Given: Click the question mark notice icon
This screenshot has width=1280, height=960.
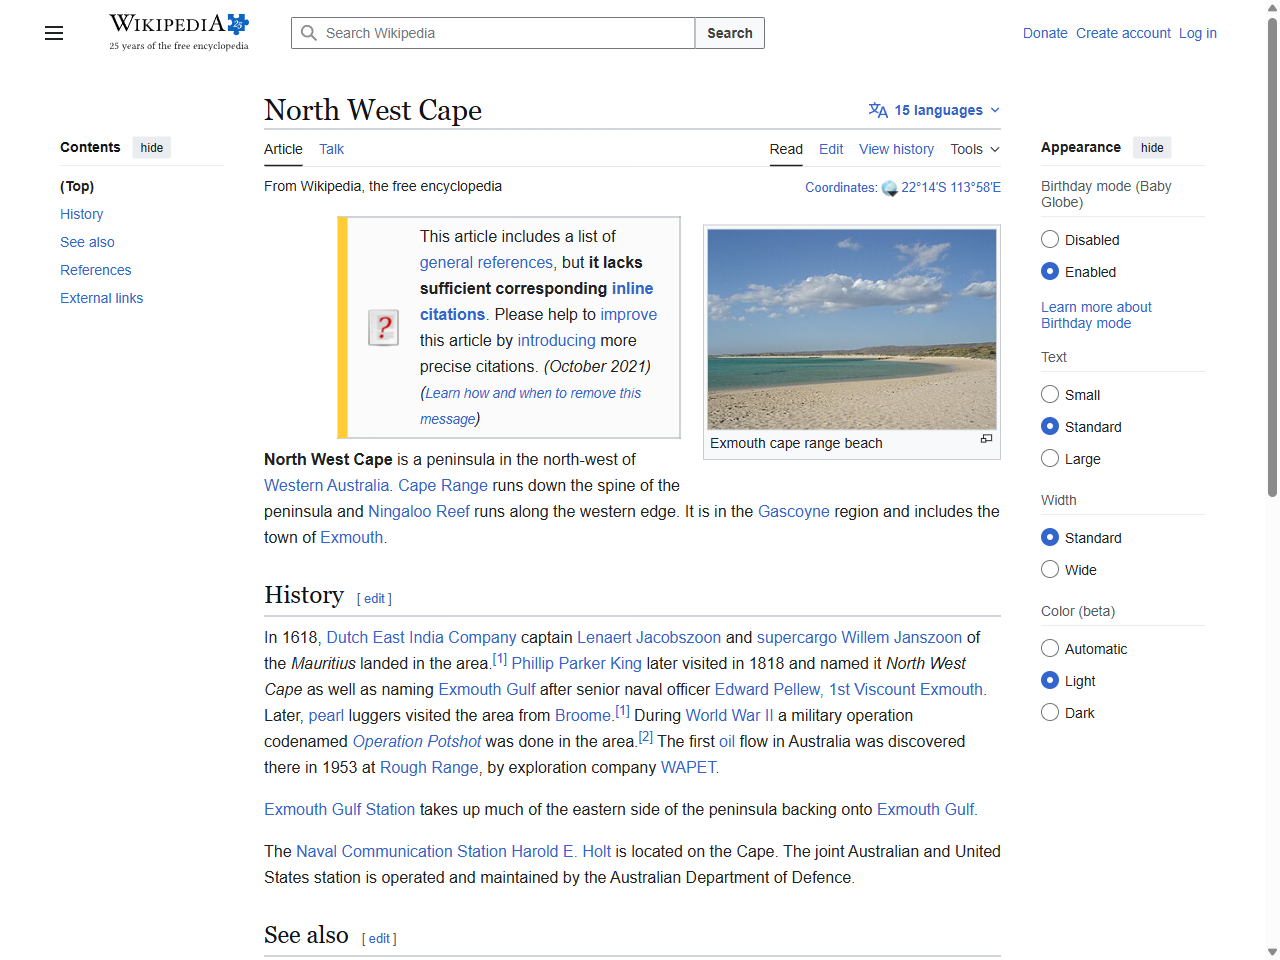Looking at the screenshot, I should [x=383, y=327].
